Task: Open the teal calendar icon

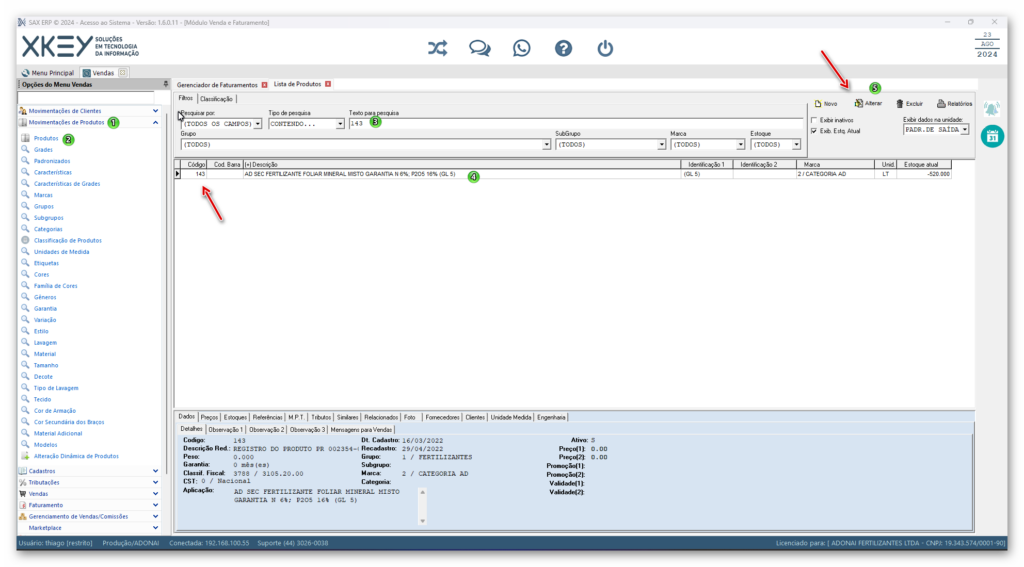Action: [x=992, y=136]
